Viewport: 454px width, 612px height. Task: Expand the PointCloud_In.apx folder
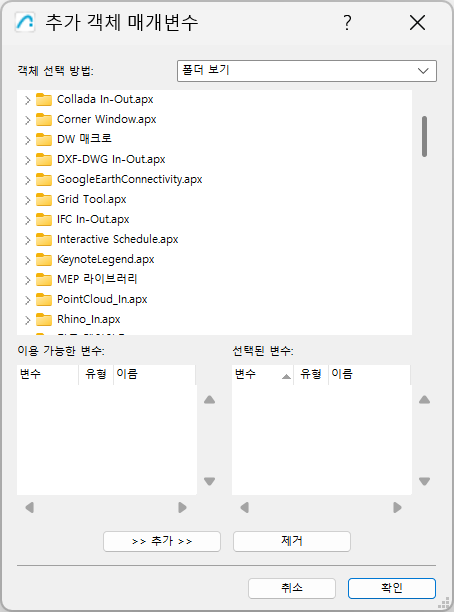[x=27, y=300]
